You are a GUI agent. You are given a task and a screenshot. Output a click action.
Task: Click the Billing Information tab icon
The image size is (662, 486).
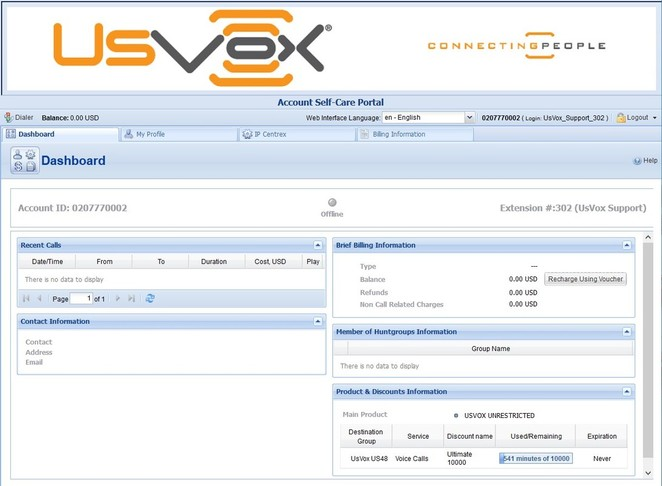coord(364,134)
